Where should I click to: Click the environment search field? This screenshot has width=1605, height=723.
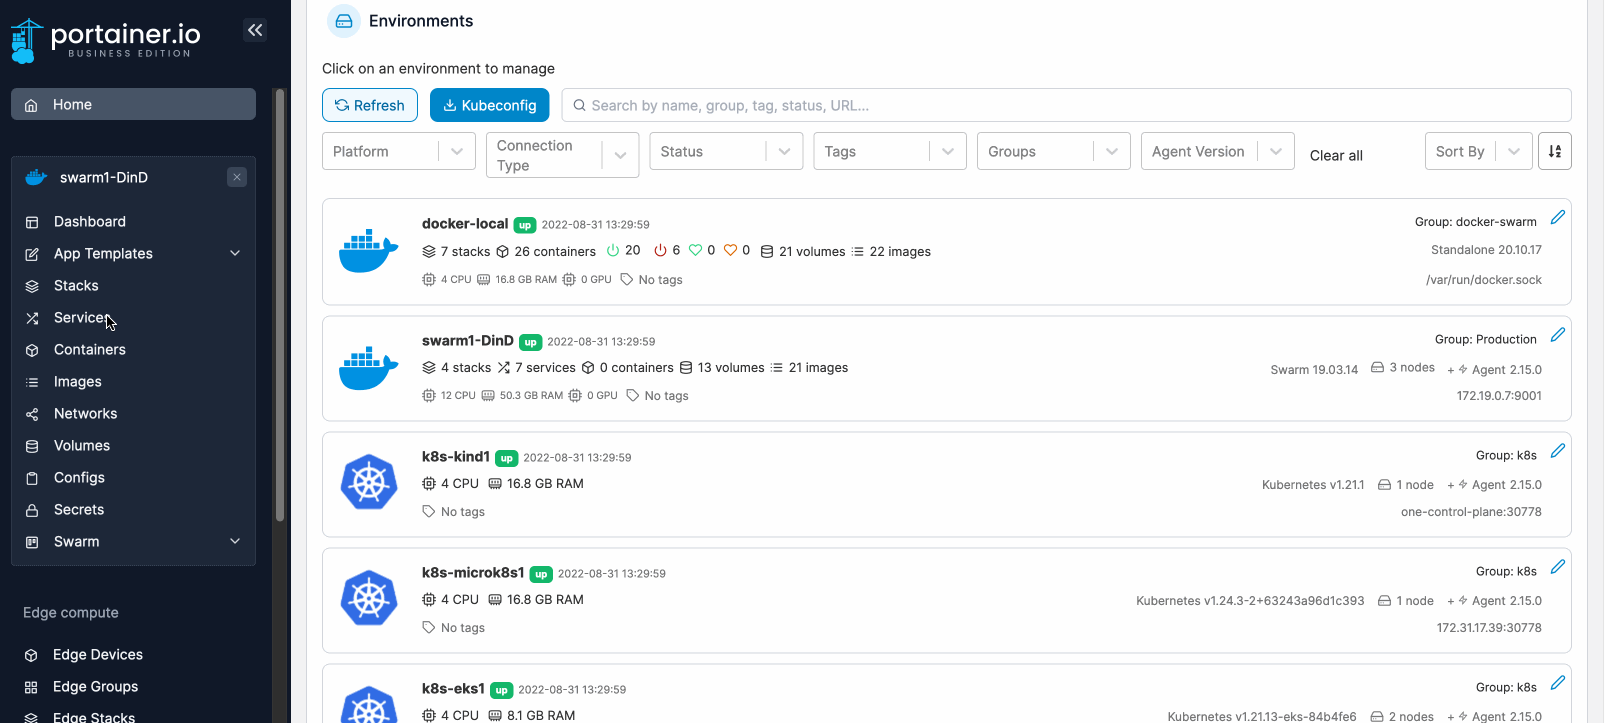click(x=1066, y=105)
